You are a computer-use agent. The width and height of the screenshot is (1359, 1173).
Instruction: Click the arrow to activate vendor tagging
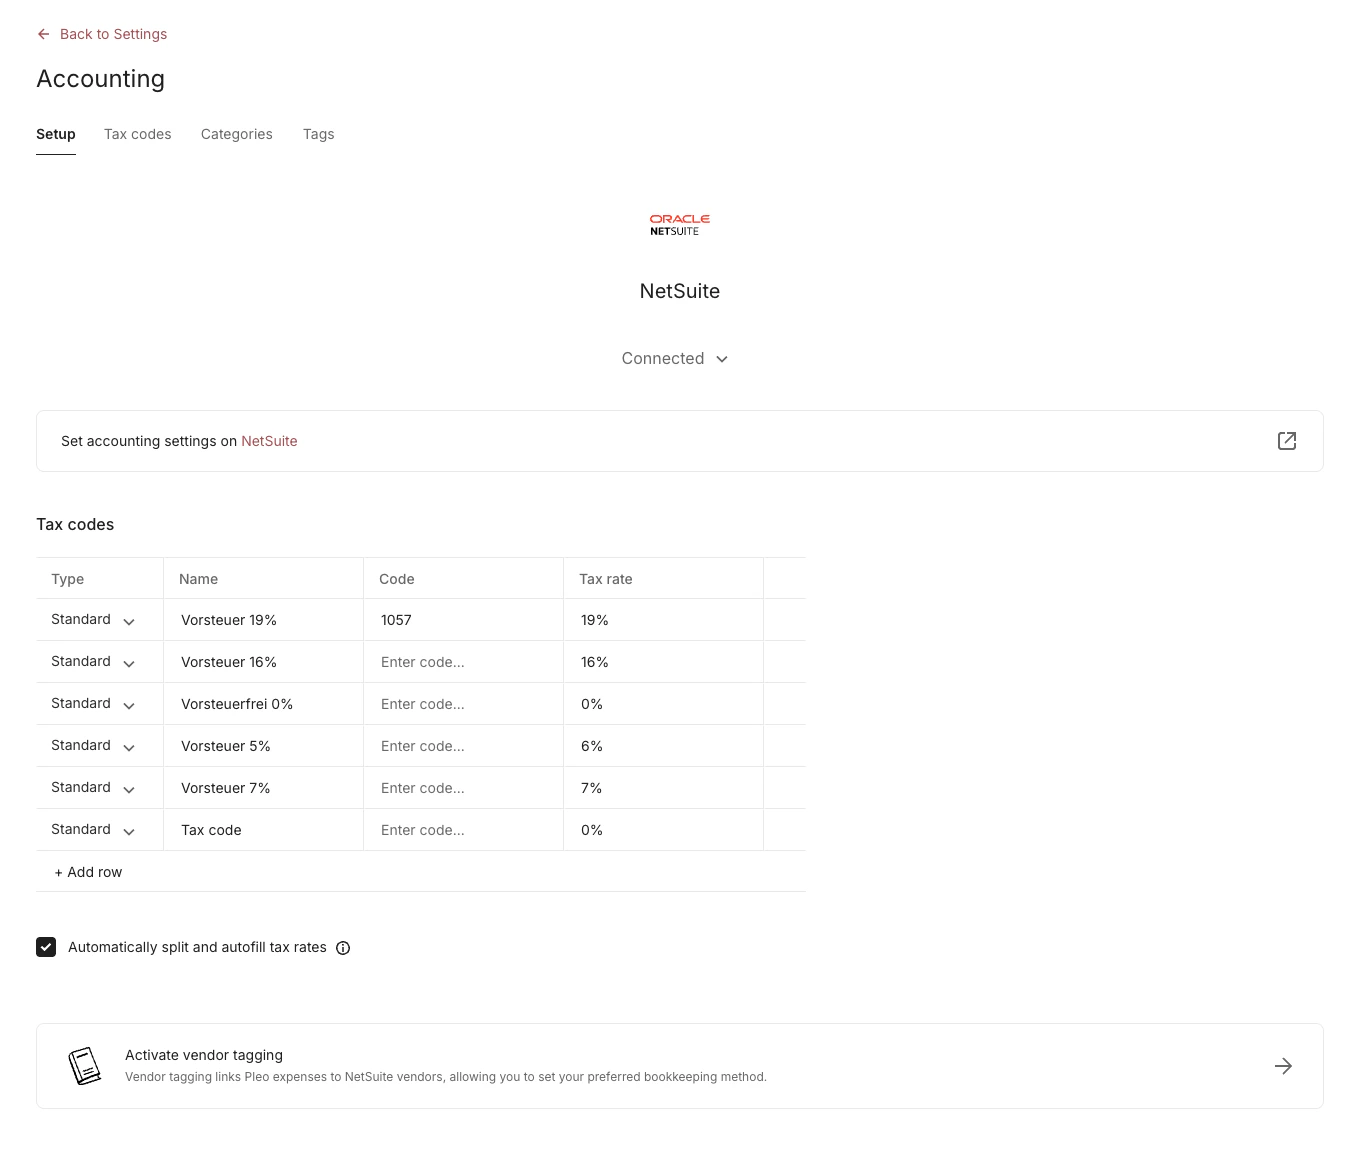[x=1283, y=1065]
